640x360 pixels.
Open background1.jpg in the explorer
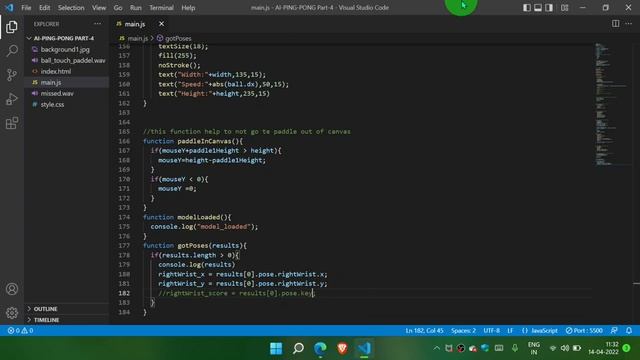point(65,49)
